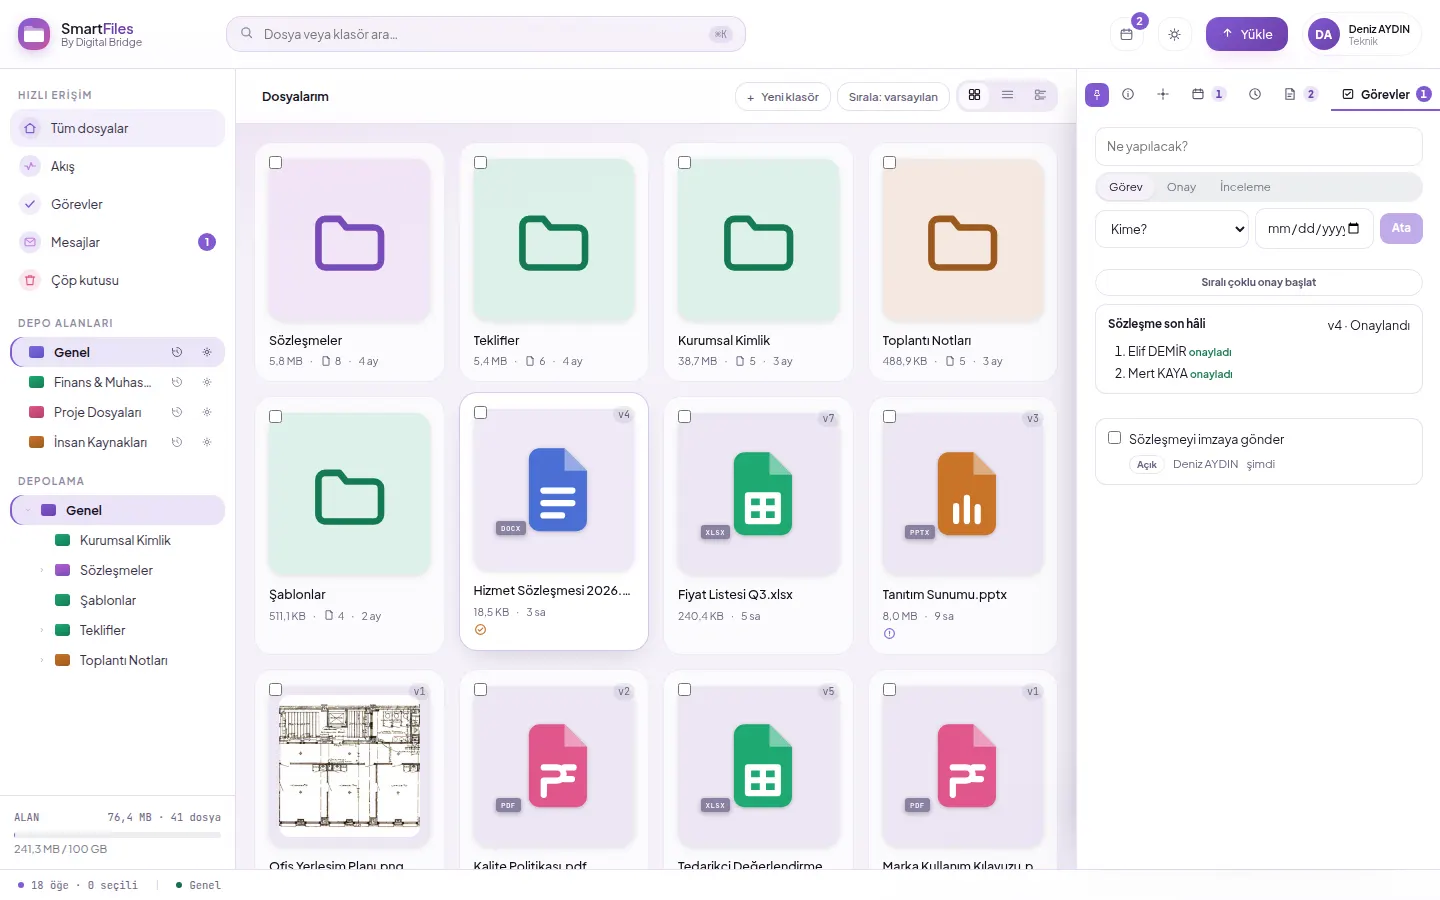Expand the Sözleşmeler tree node
Image resolution: width=1440 pixels, height=900 pixels.
pos(41,570)
